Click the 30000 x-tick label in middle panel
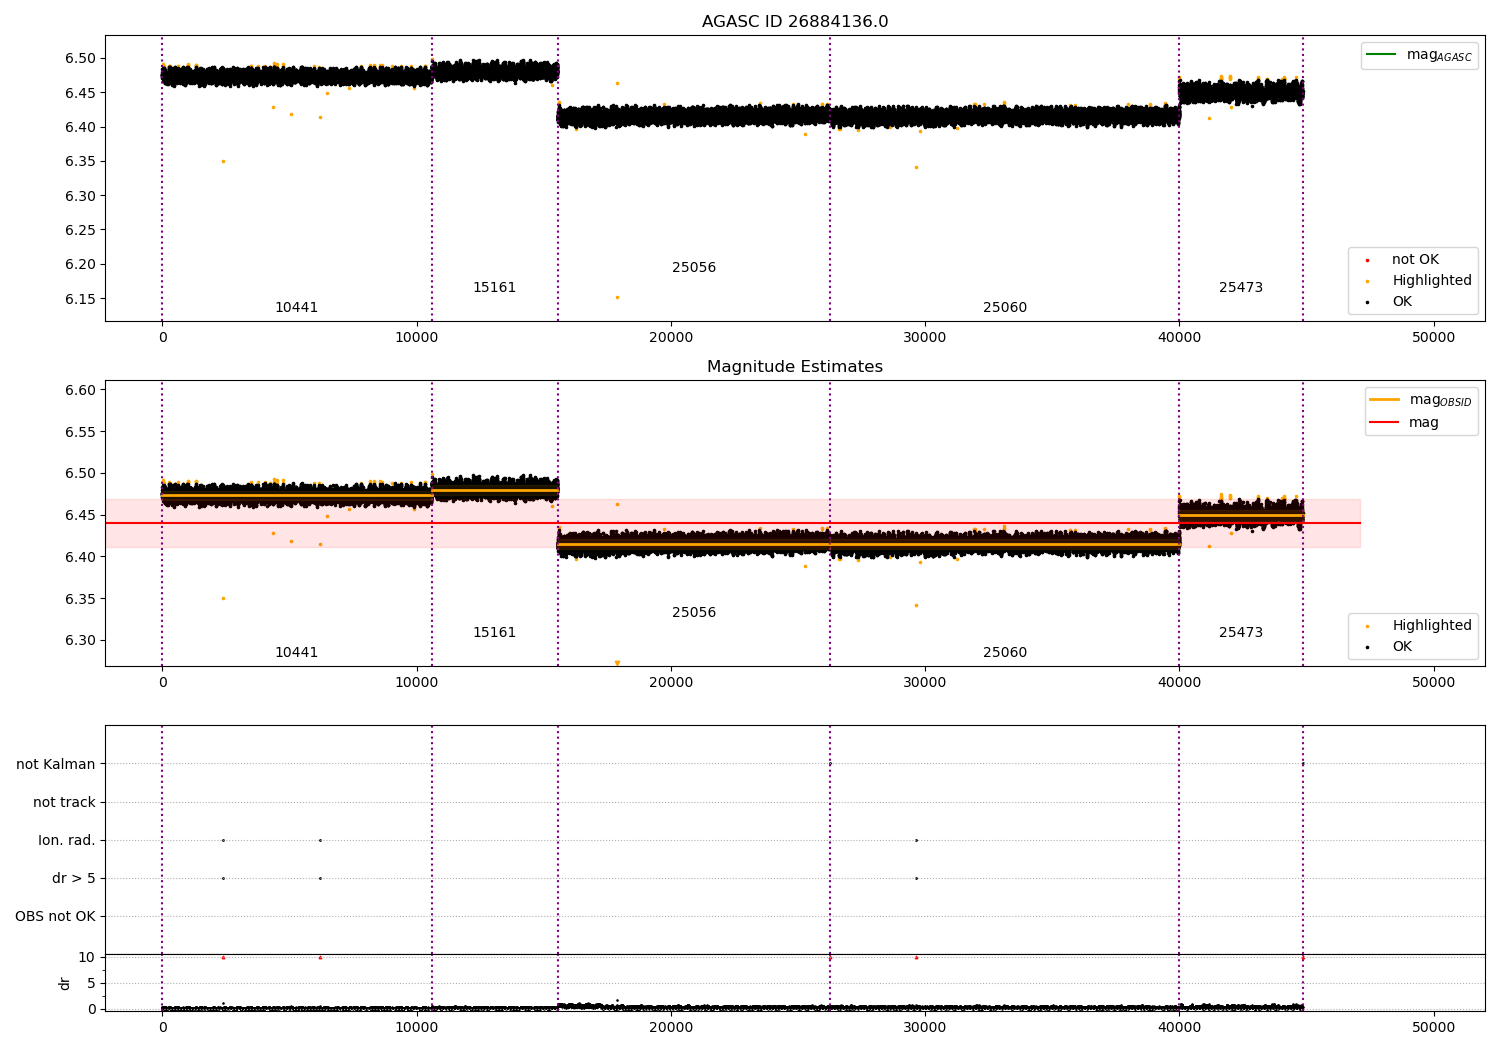 (925, 682)
